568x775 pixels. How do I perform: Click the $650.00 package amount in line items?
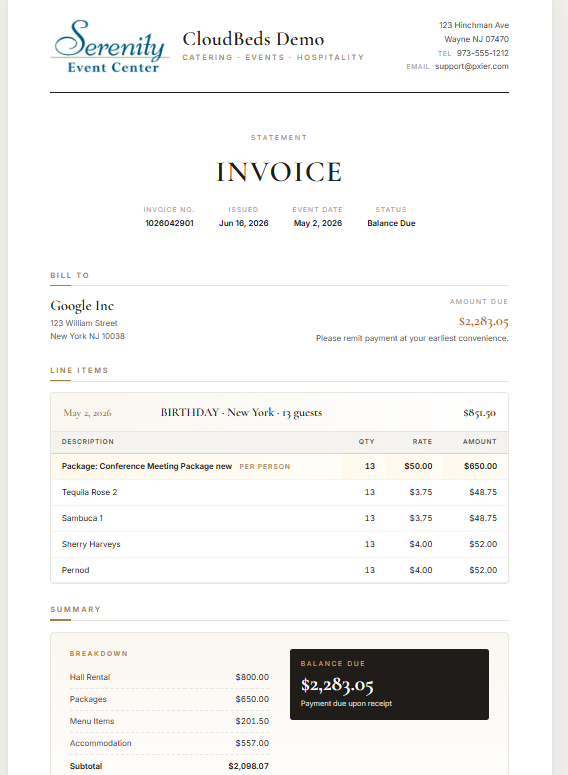click(481, 466)
